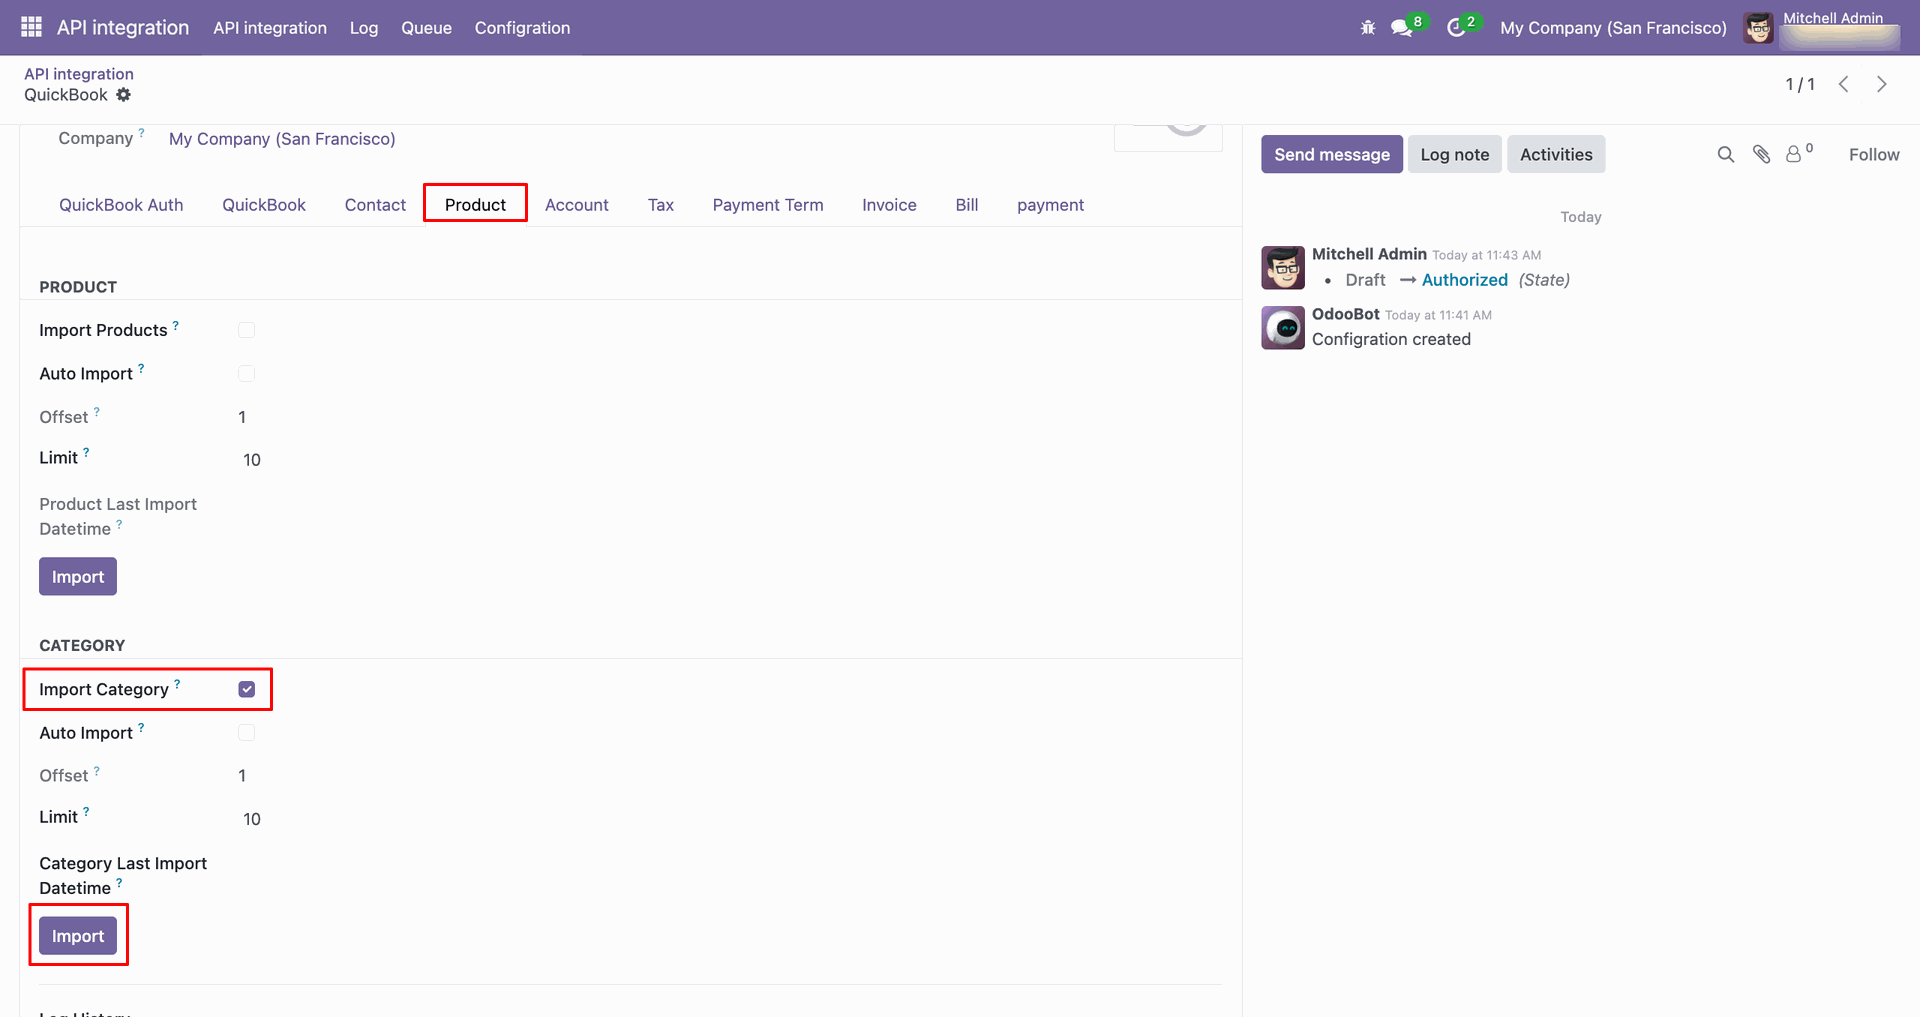Switch to the Invoice tab
The image size is (1920, 1017).
click(889, 205)
